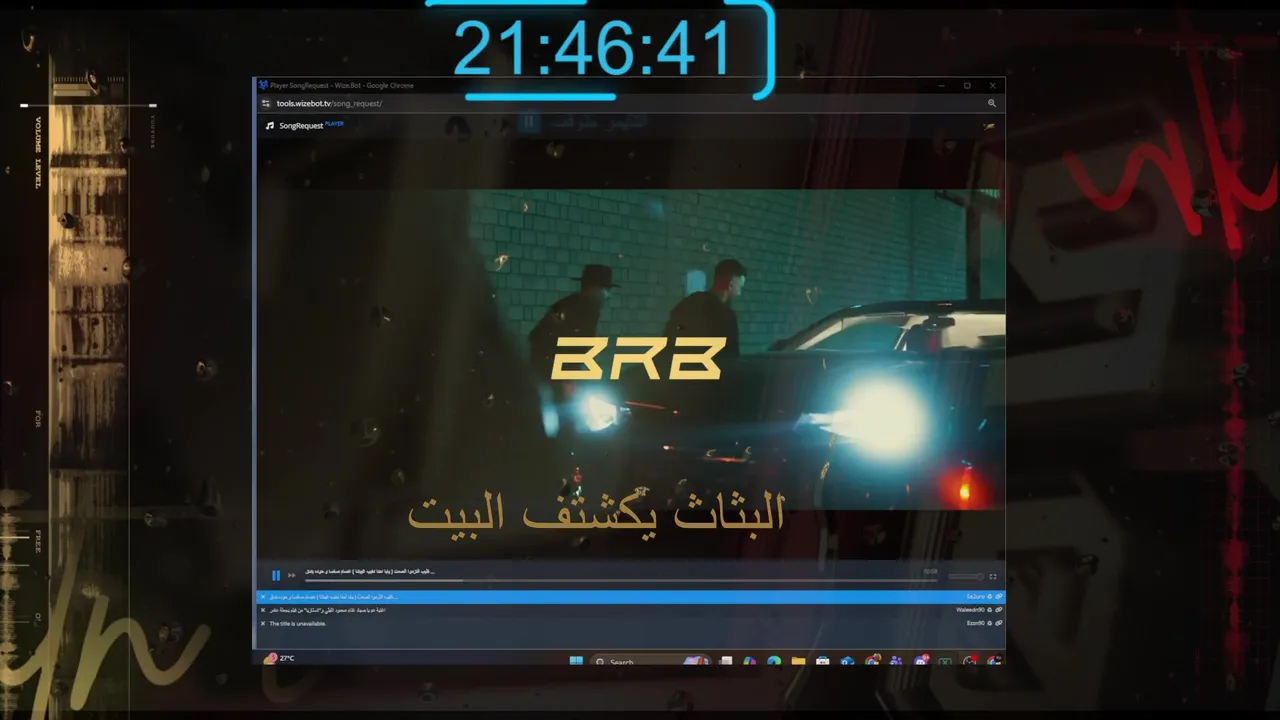Click the small icon beside the Sa2uno username
The width and height of the screenshot is (1280, 720).
[x=989, y=597]
